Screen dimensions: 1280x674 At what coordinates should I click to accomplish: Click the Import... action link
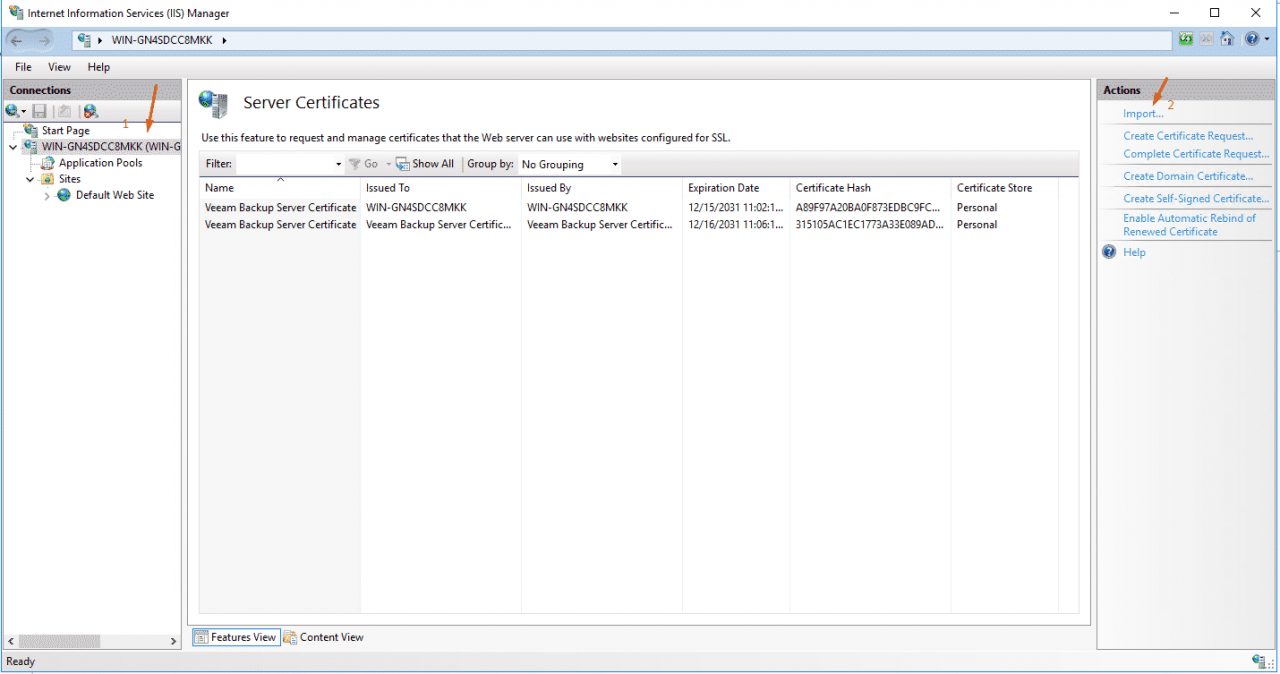pos(1143,114)
